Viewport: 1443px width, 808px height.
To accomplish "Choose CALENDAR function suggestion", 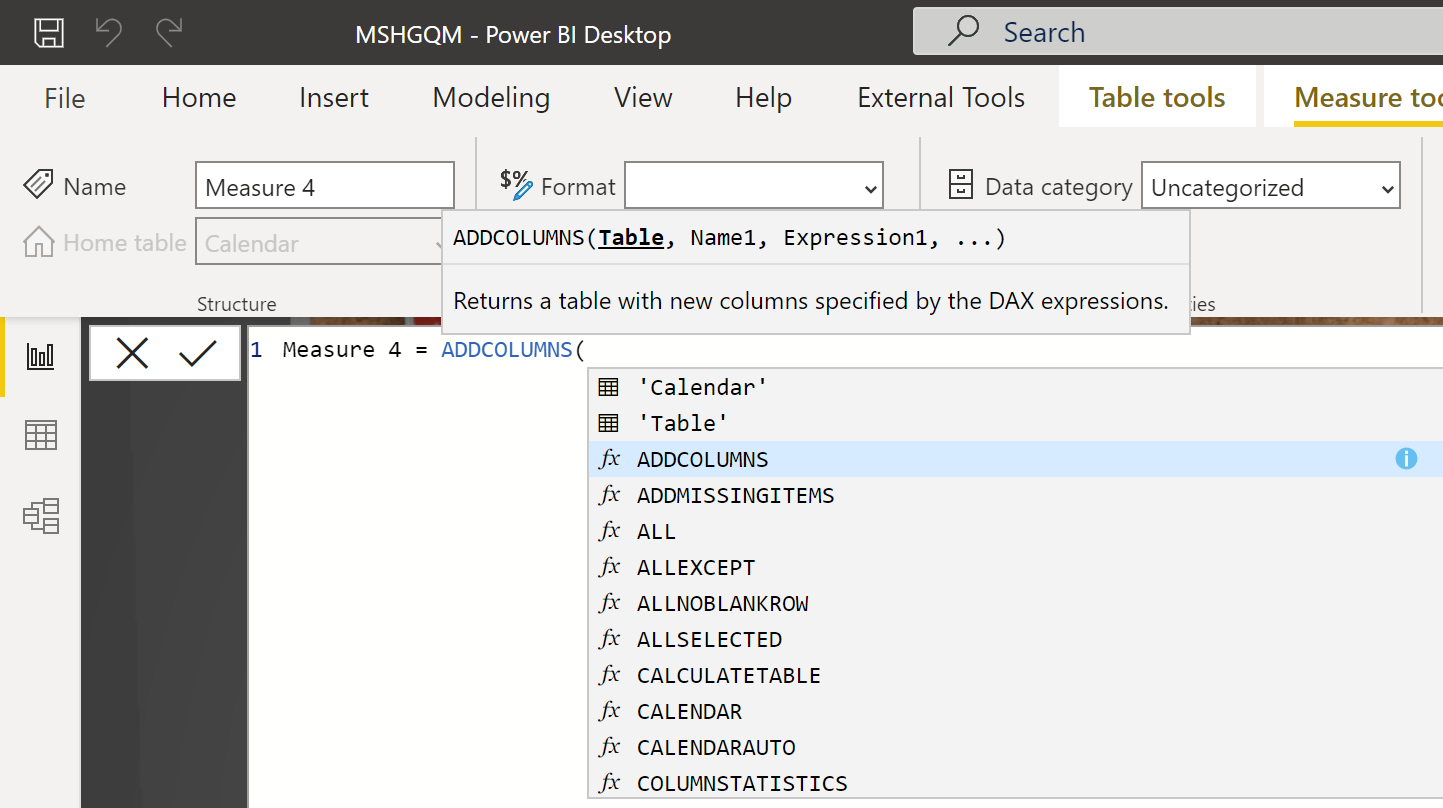I will [x=1015, y=711].
